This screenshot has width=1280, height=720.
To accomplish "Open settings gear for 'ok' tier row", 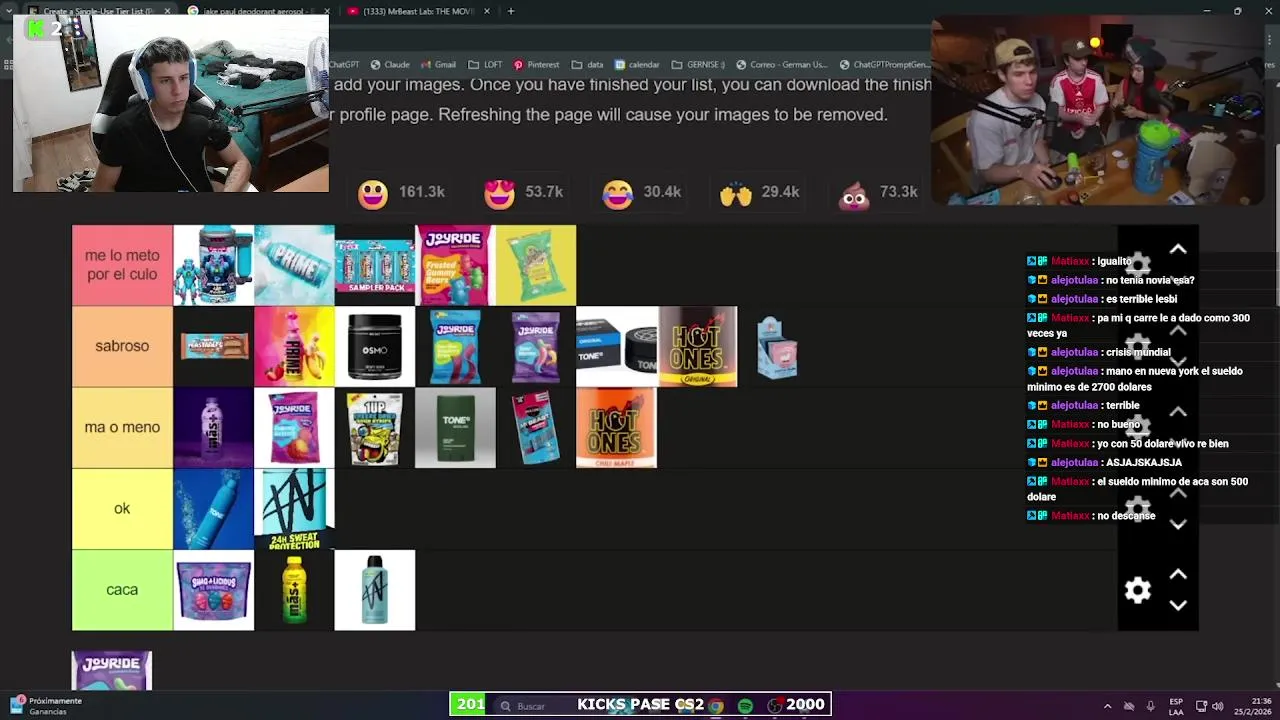I will (1138, 509).
